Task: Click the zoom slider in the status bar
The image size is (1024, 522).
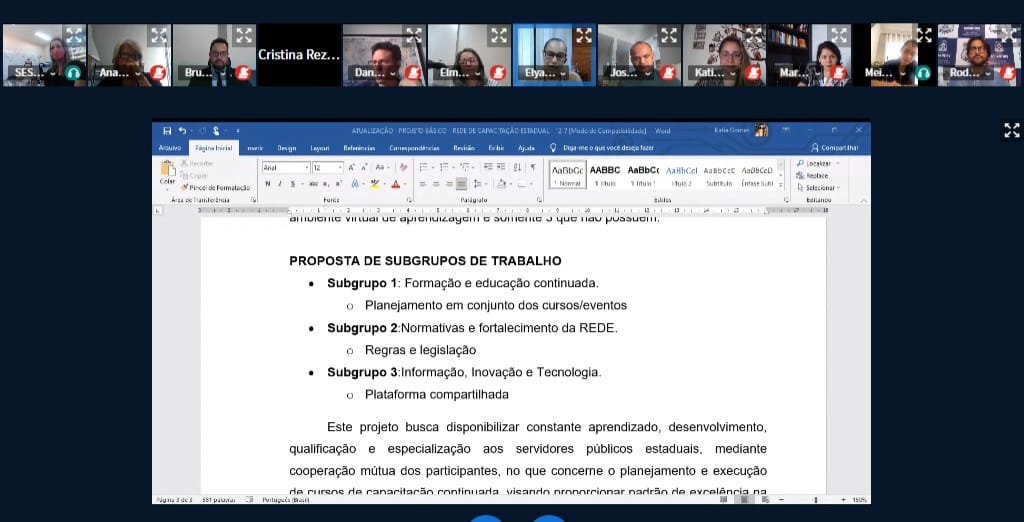Action: coord(815,499)
